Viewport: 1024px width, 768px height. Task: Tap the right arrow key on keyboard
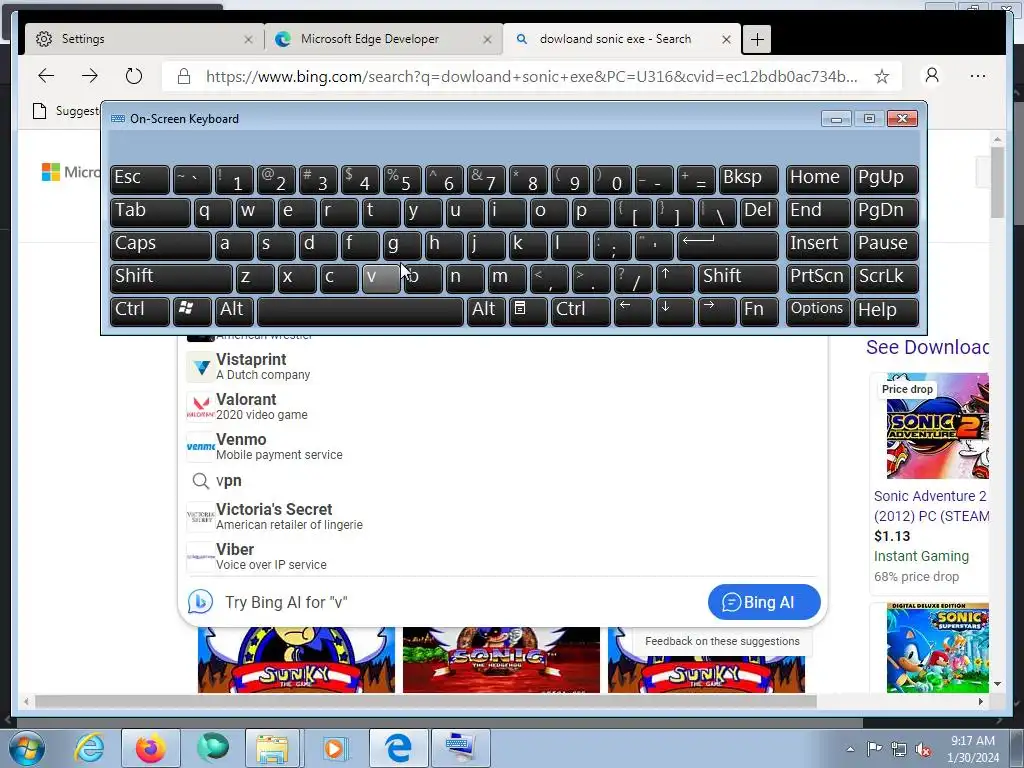click(x=716, y=310)
